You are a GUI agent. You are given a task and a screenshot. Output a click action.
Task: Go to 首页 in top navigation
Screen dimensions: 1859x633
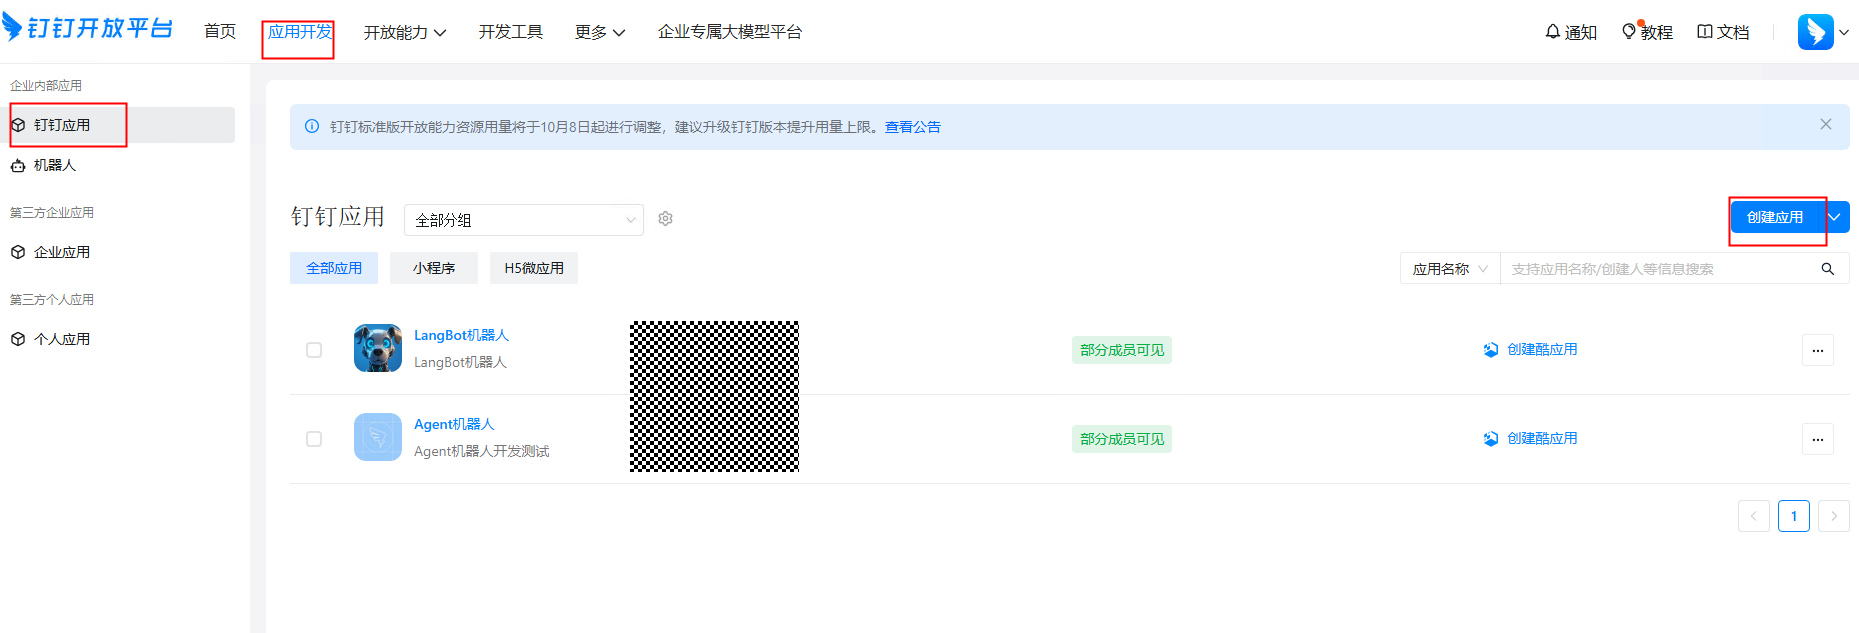coord(220,32)
